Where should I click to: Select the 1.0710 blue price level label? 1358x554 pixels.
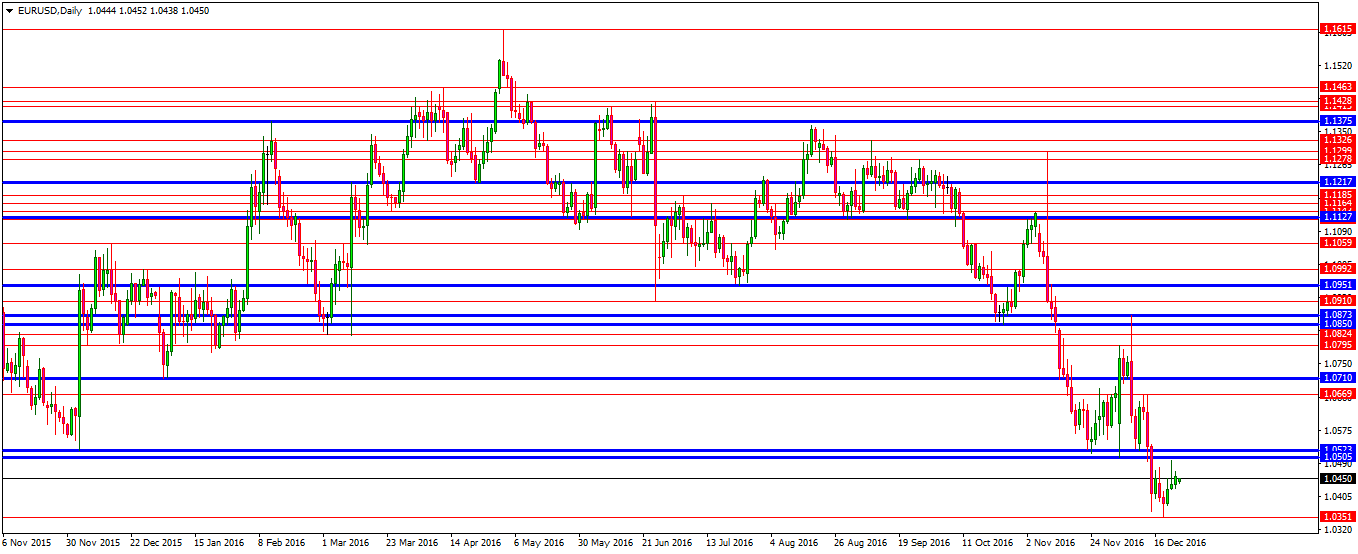click(1337, 378)
